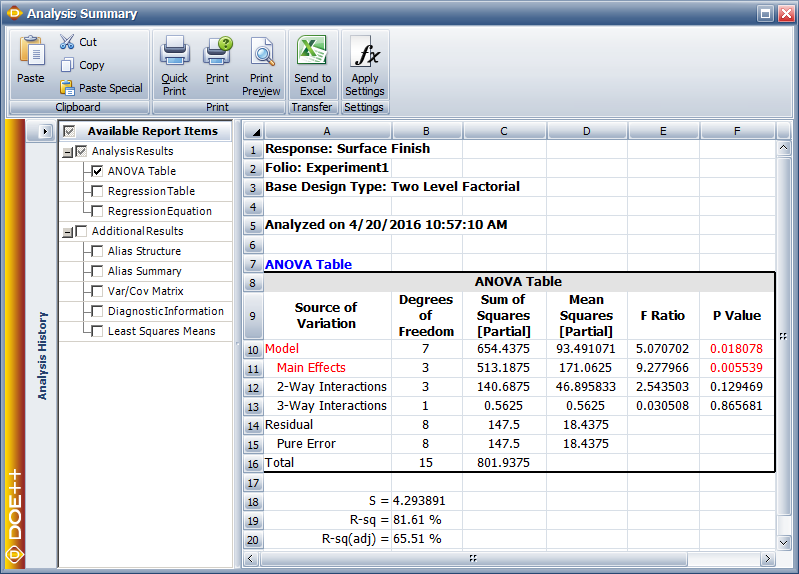The image size is (799, 574).
Task: Select the Model row label cell
Action: point(328,349)
